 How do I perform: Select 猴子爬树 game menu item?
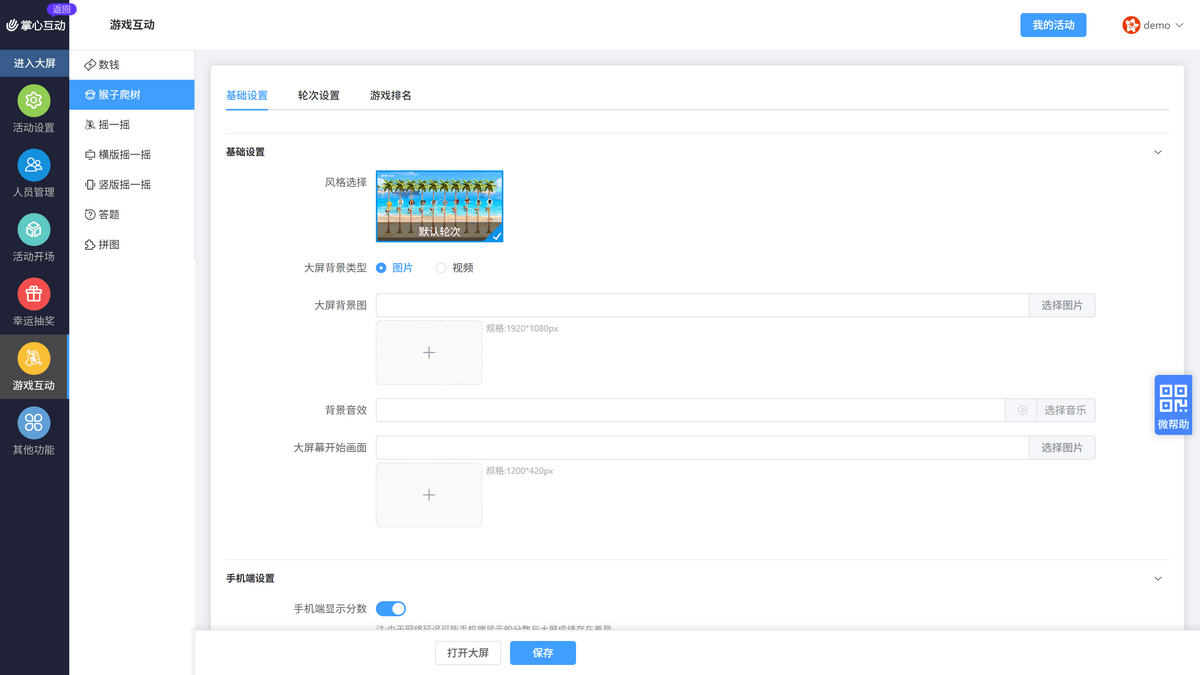(x=132, y=95)
